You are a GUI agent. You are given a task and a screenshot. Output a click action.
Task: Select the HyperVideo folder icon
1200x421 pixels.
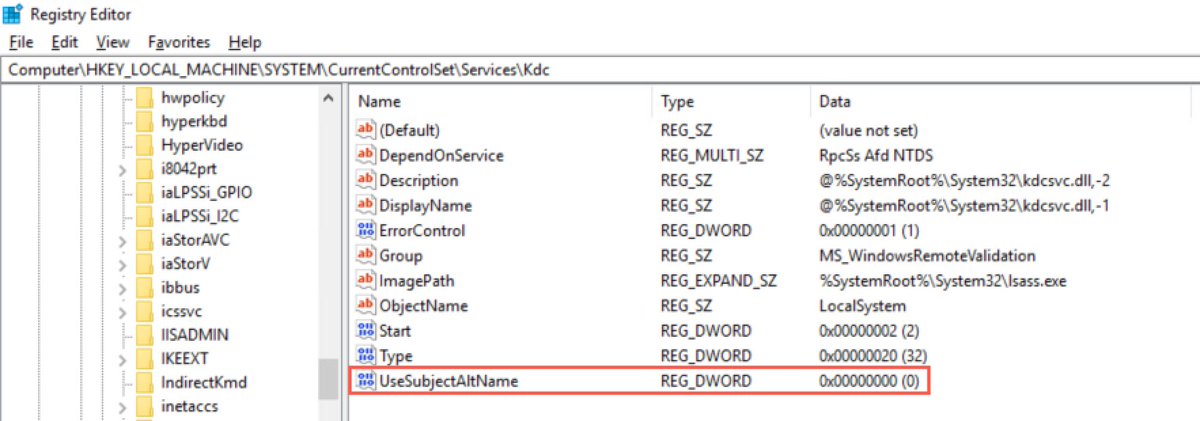click(x=144, y=145)
